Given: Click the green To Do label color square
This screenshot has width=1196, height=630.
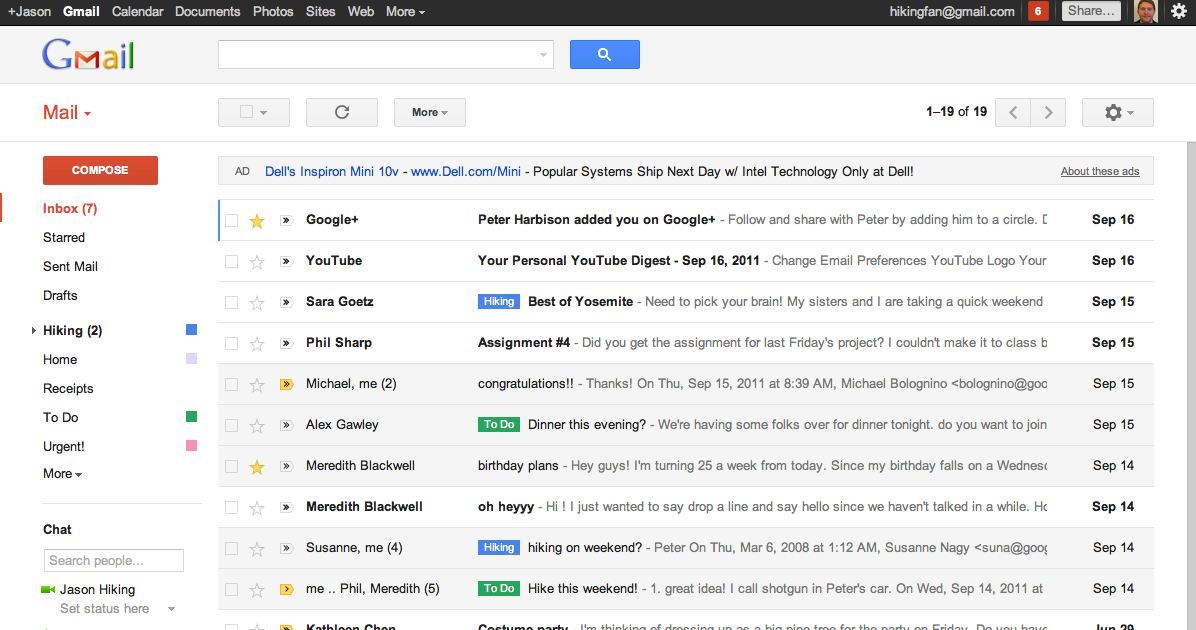Looking at the screenshot, I should tap(191, 417).
